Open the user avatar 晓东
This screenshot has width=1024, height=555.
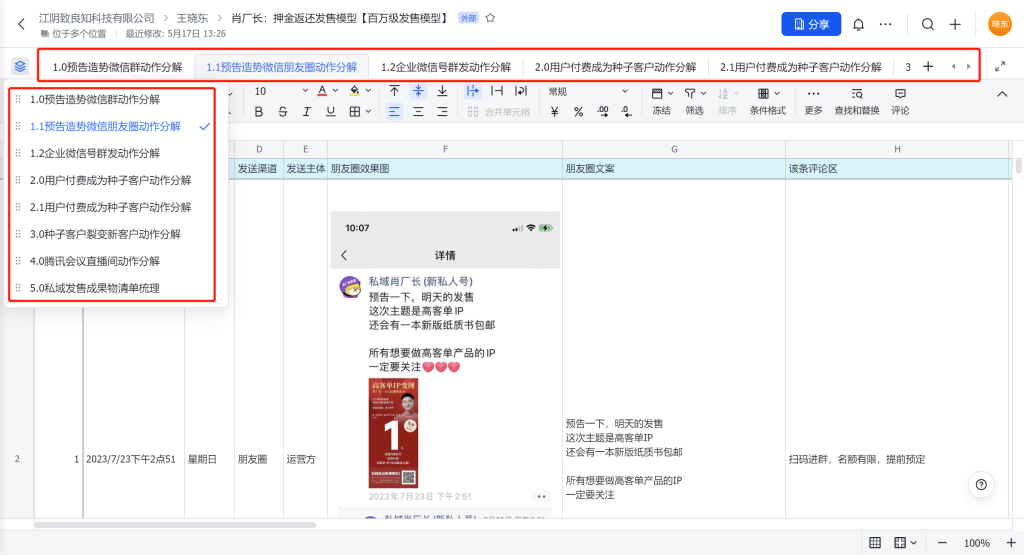[999, 24]
